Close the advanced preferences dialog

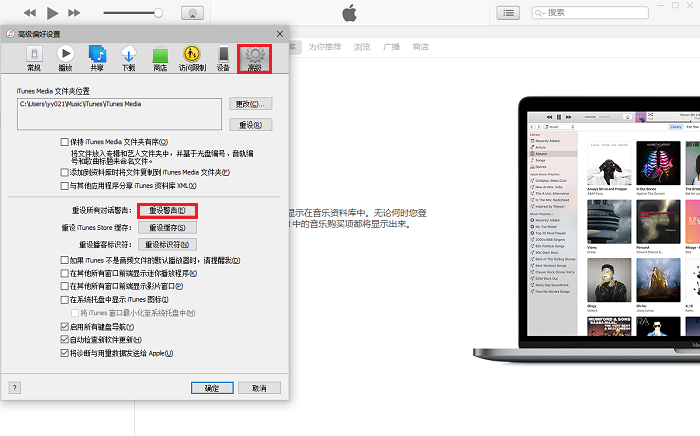(x=280, y=34)
